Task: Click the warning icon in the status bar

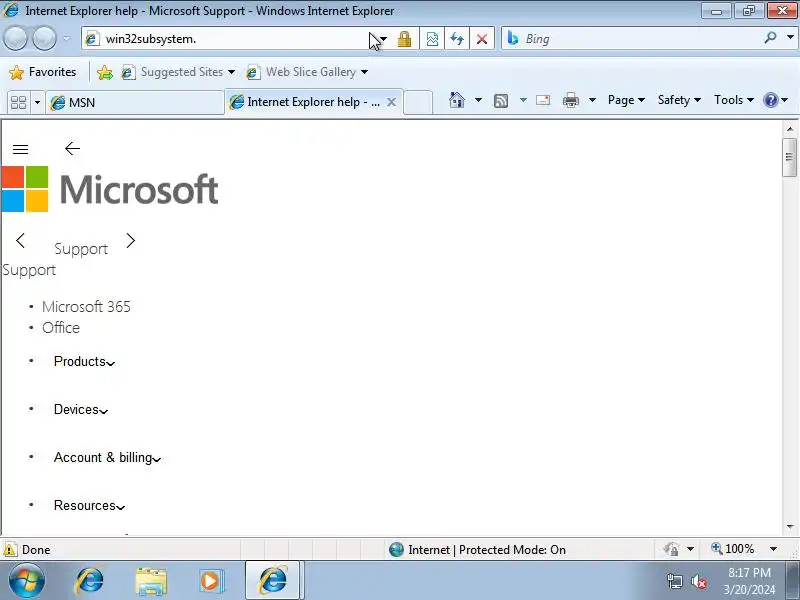Action: point(10,549)
